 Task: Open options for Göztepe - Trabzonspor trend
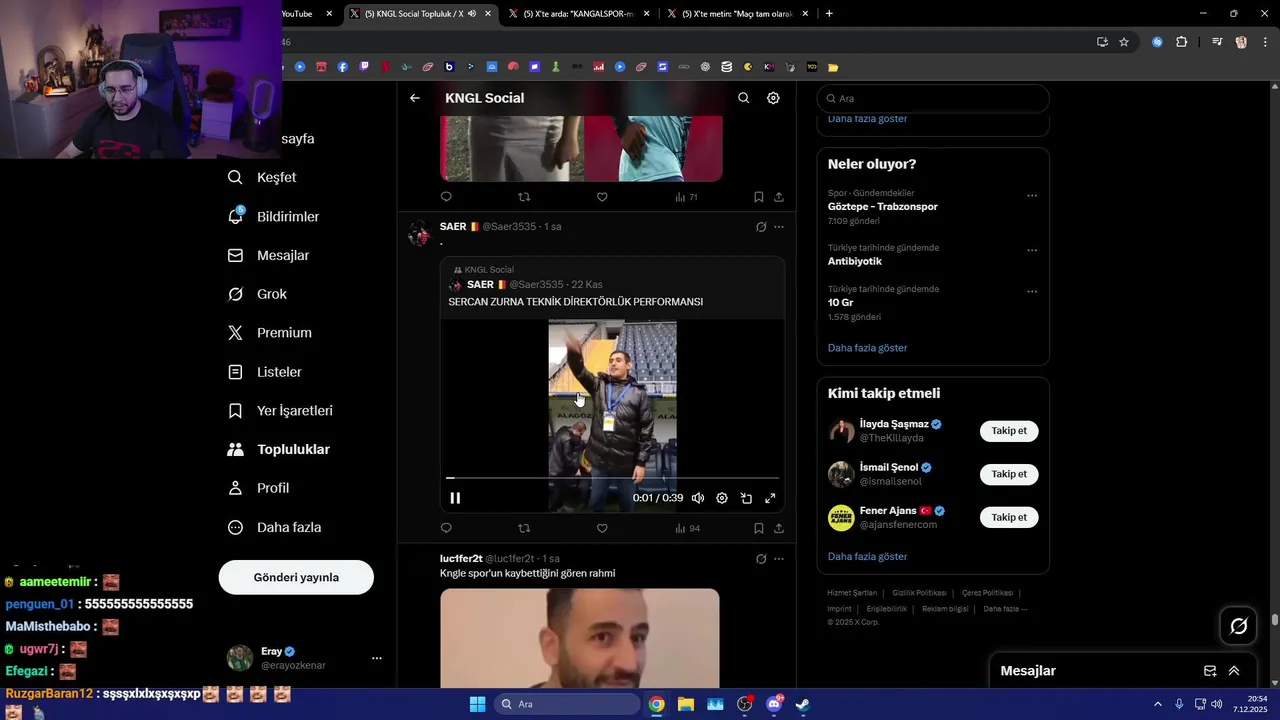1032,196
